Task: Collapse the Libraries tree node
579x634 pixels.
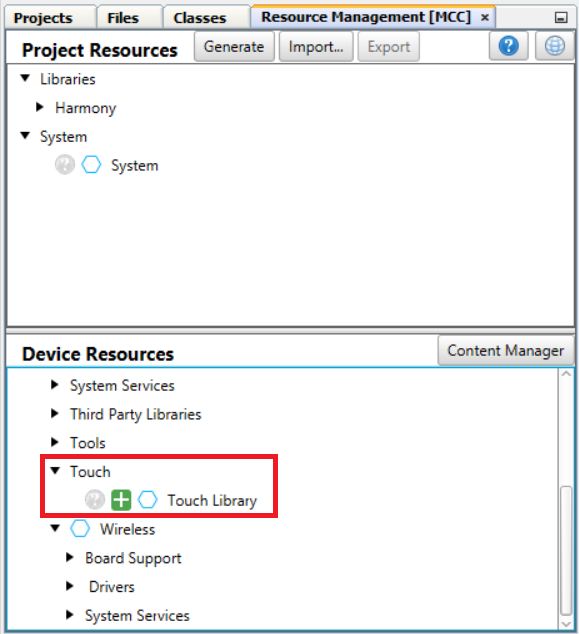Action: coord(25,78)
